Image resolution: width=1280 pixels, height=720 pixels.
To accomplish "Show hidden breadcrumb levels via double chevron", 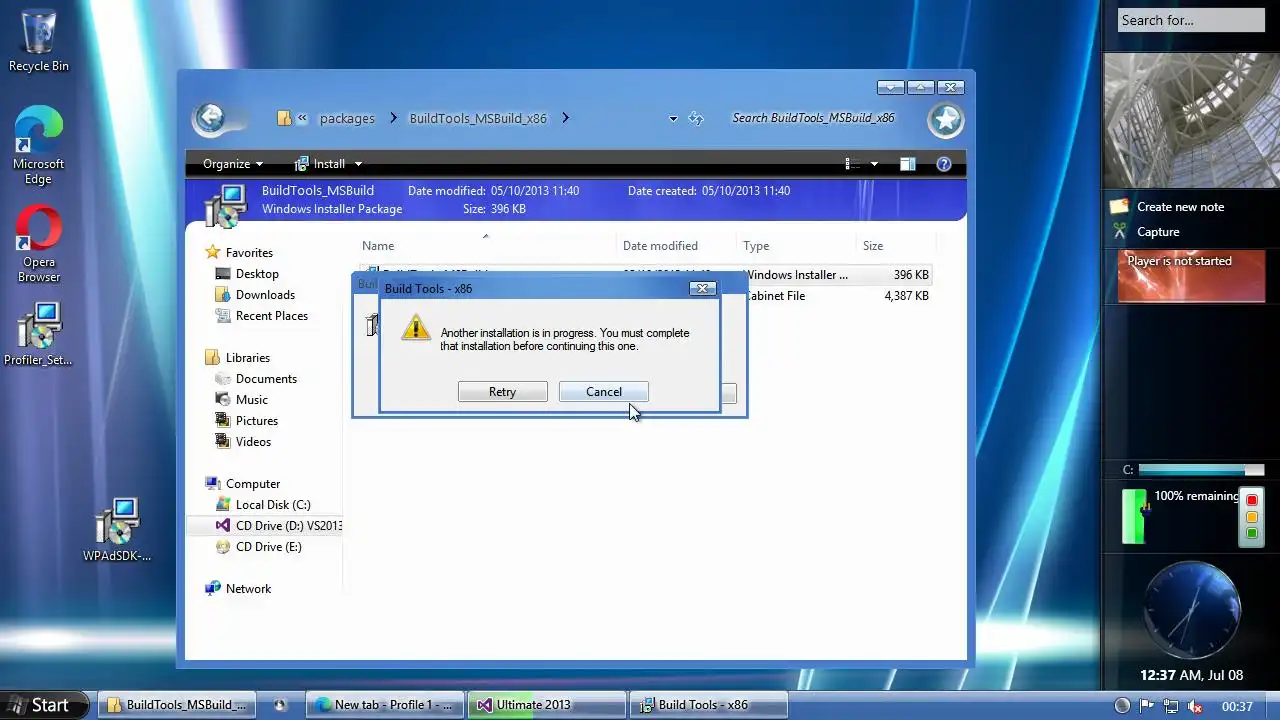I will tap(302, 118).
